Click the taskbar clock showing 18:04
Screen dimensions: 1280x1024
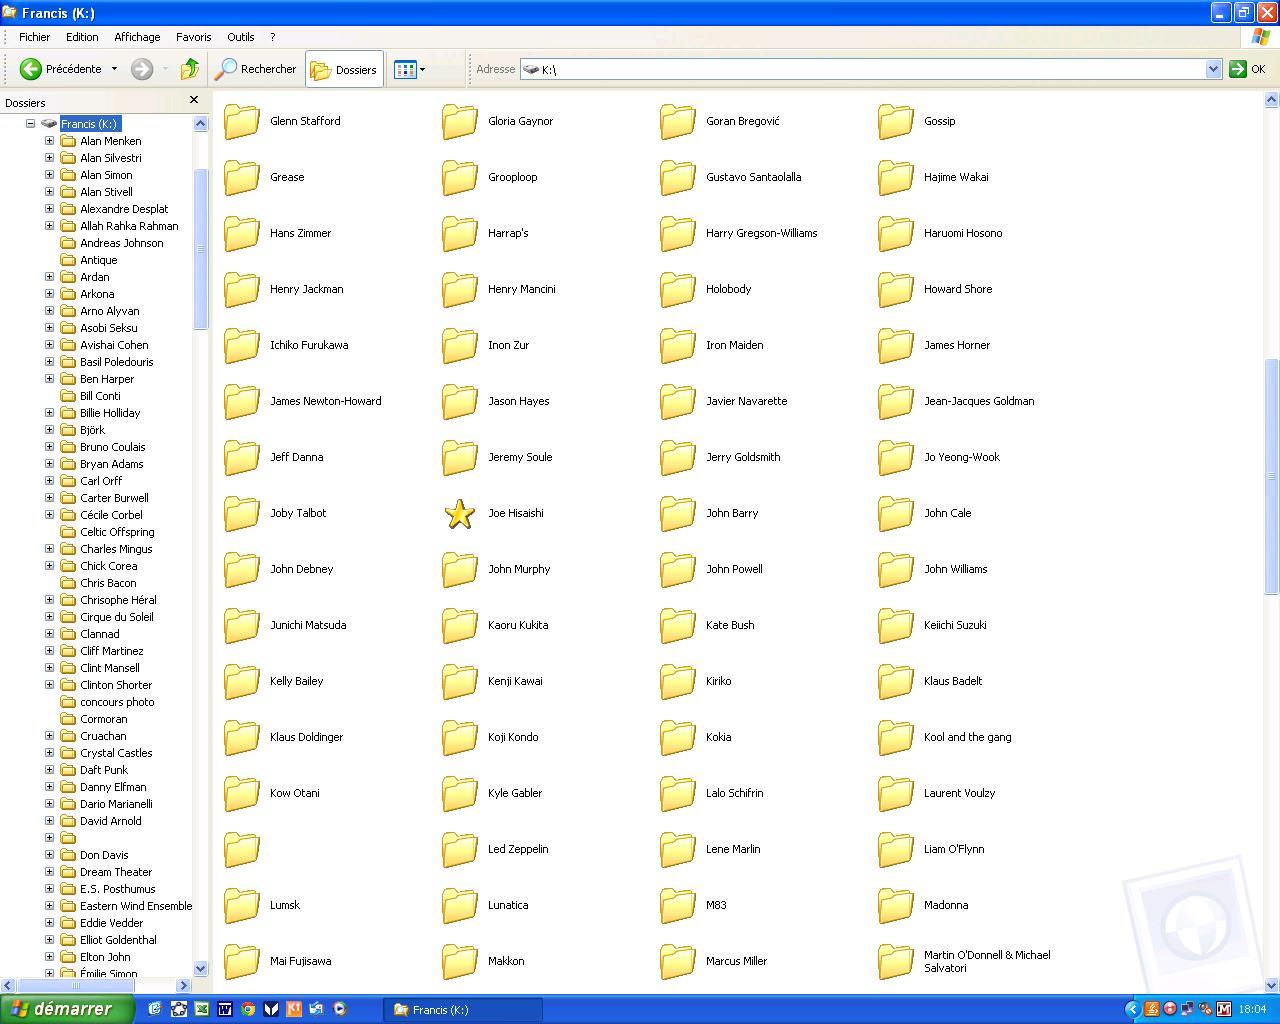coord(1252,1009)
